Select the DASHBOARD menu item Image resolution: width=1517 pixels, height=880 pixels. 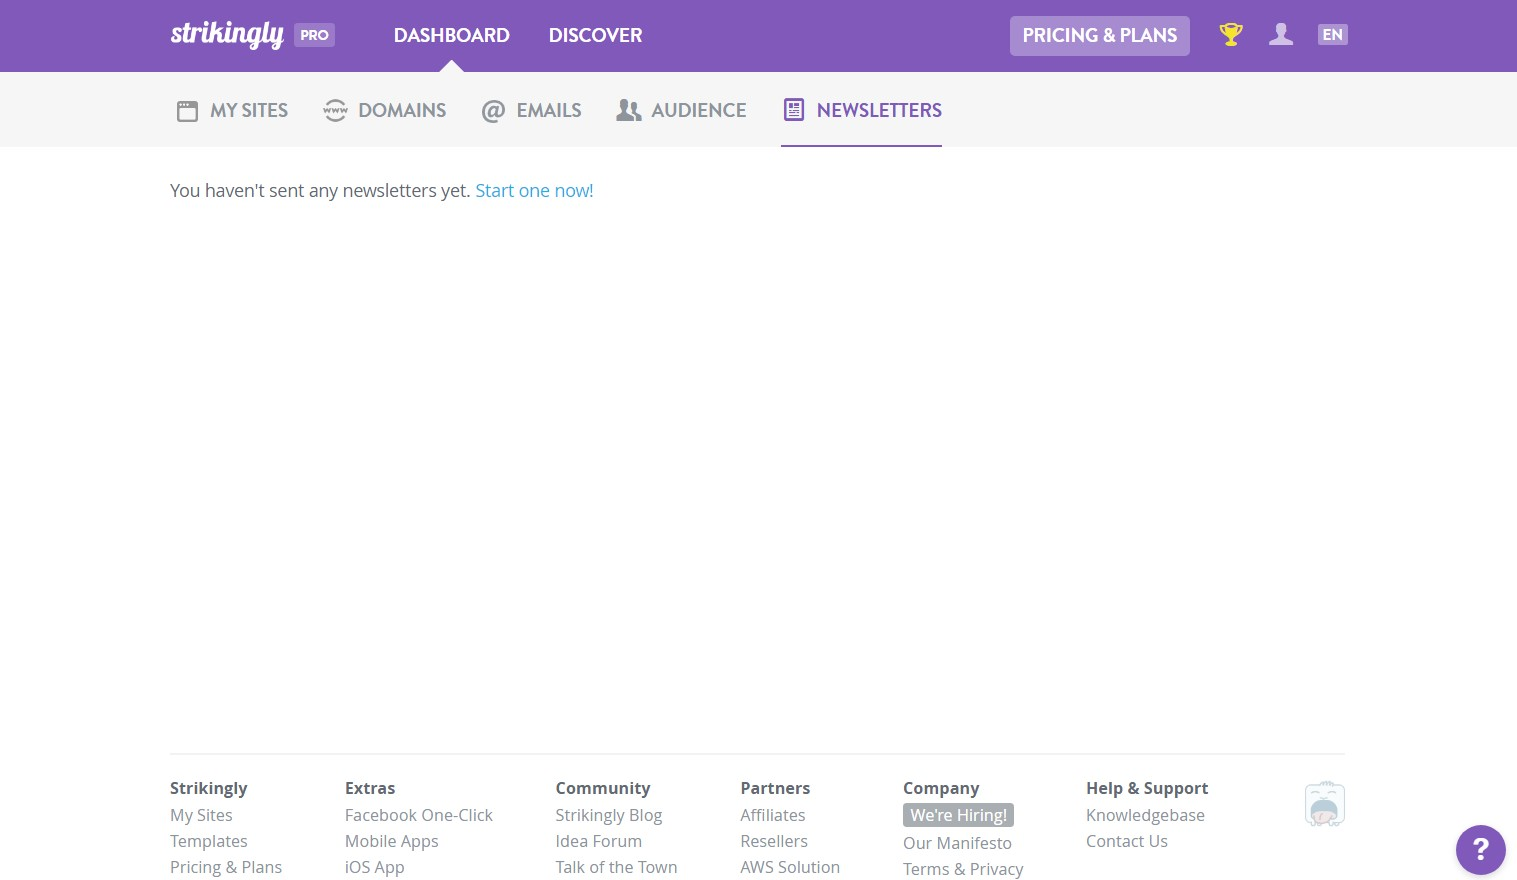tap(451, 35)
